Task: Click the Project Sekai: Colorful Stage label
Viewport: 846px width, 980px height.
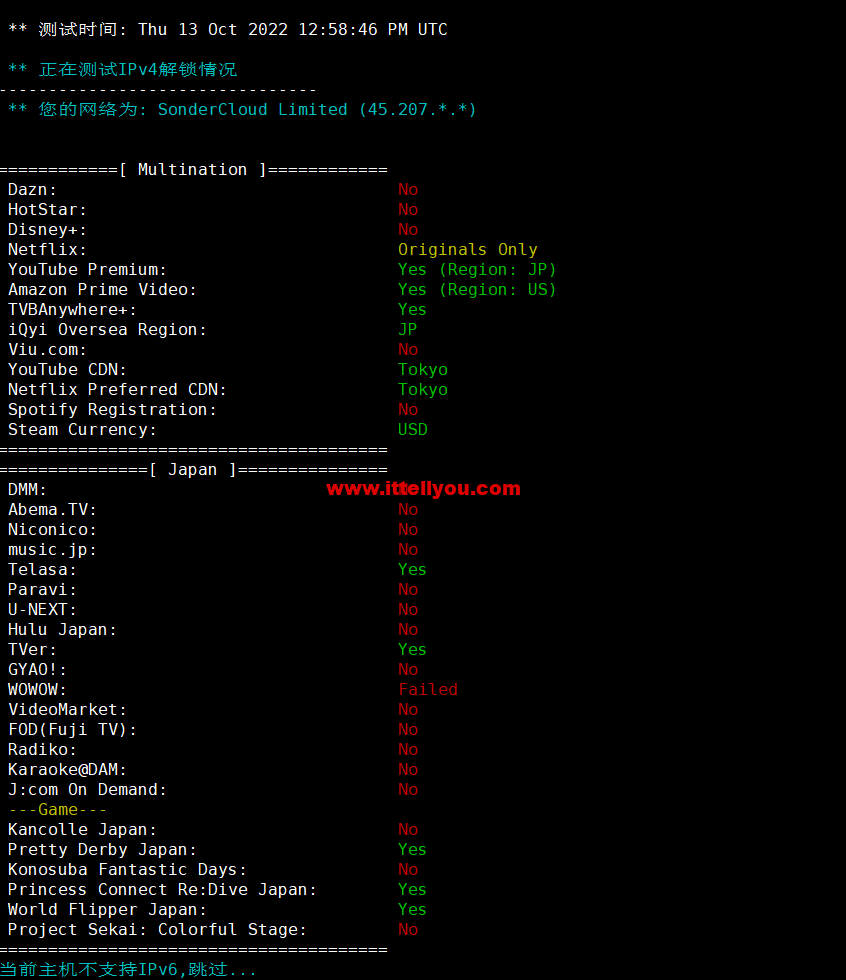Action: click(157, 929)
